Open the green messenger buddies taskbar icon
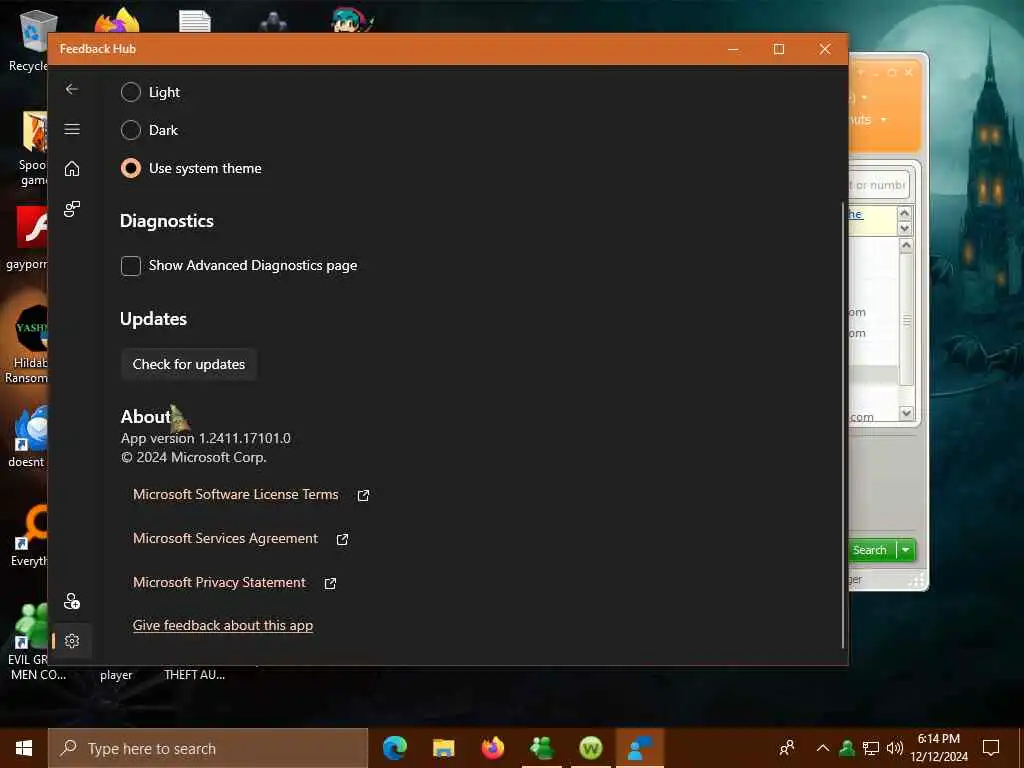 click(542, 748)
